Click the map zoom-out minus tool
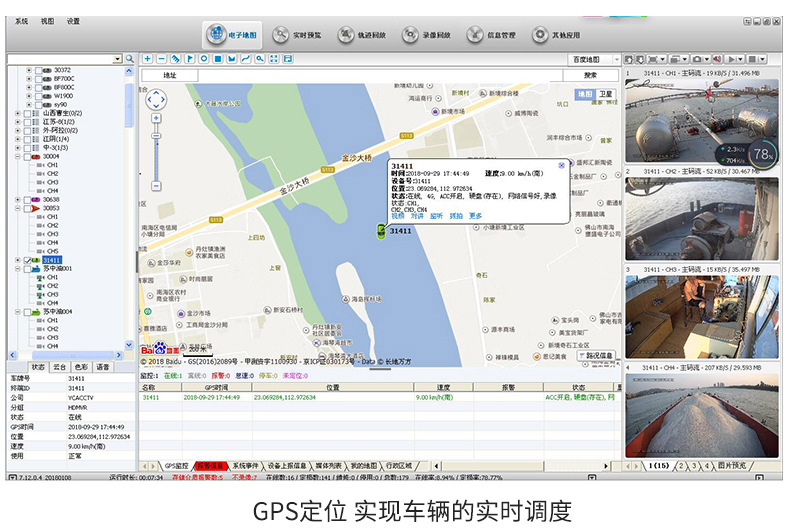790x528 pixels. tap(161, 59)
